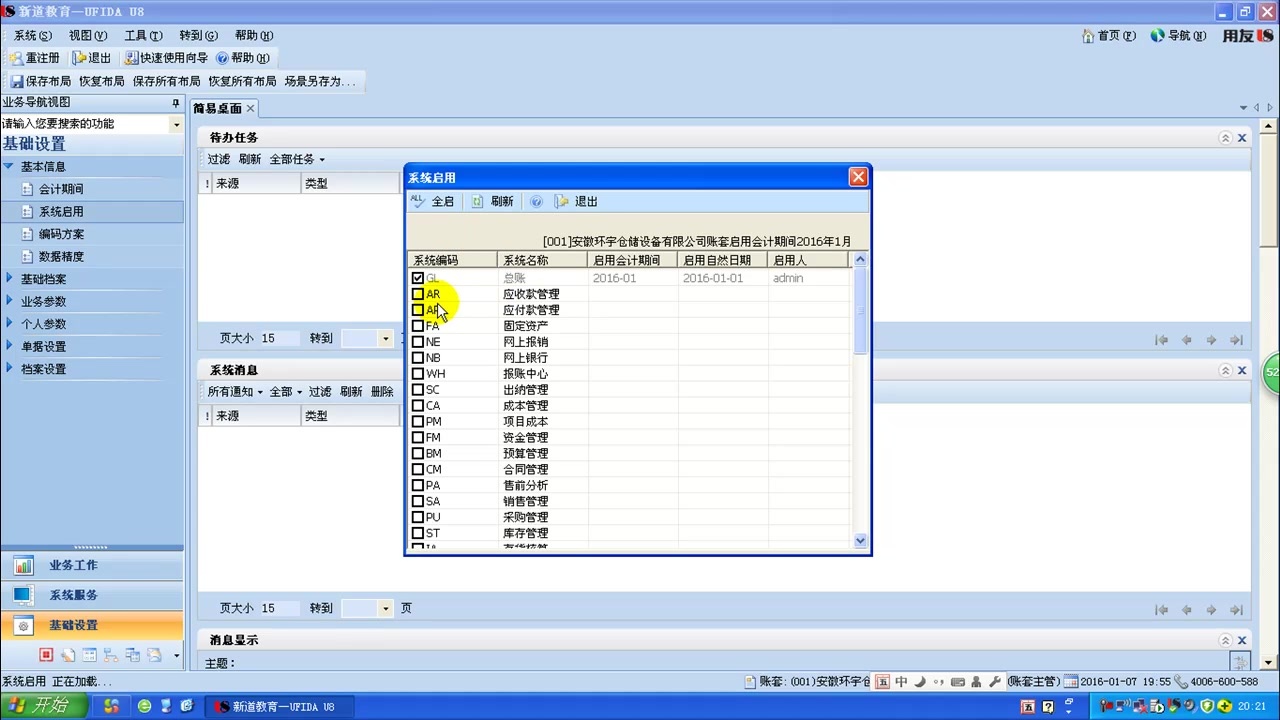Click 过滤 in the 待办任务 panel
This screenshot has width=1280, height=720.
219,159
